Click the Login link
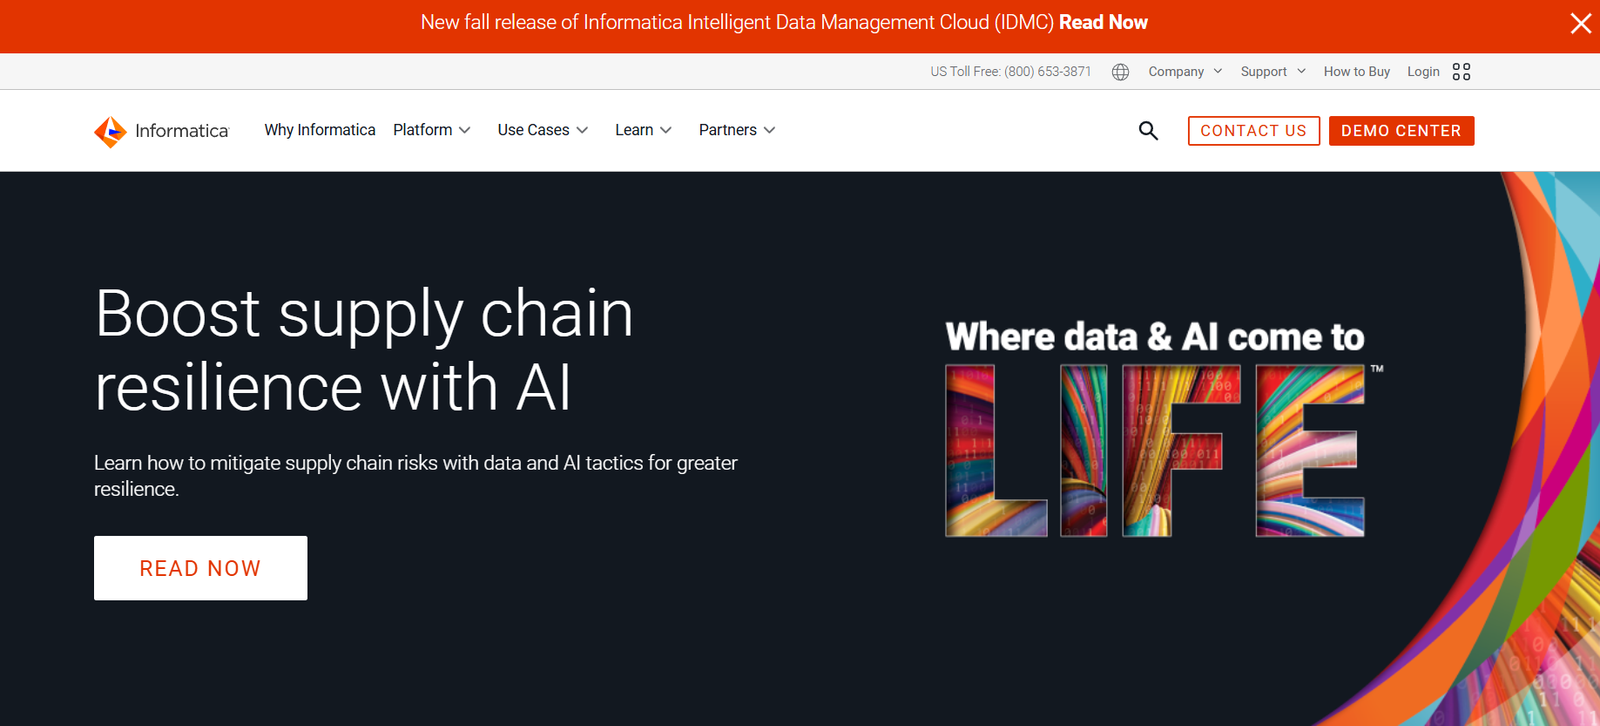 1422,72
